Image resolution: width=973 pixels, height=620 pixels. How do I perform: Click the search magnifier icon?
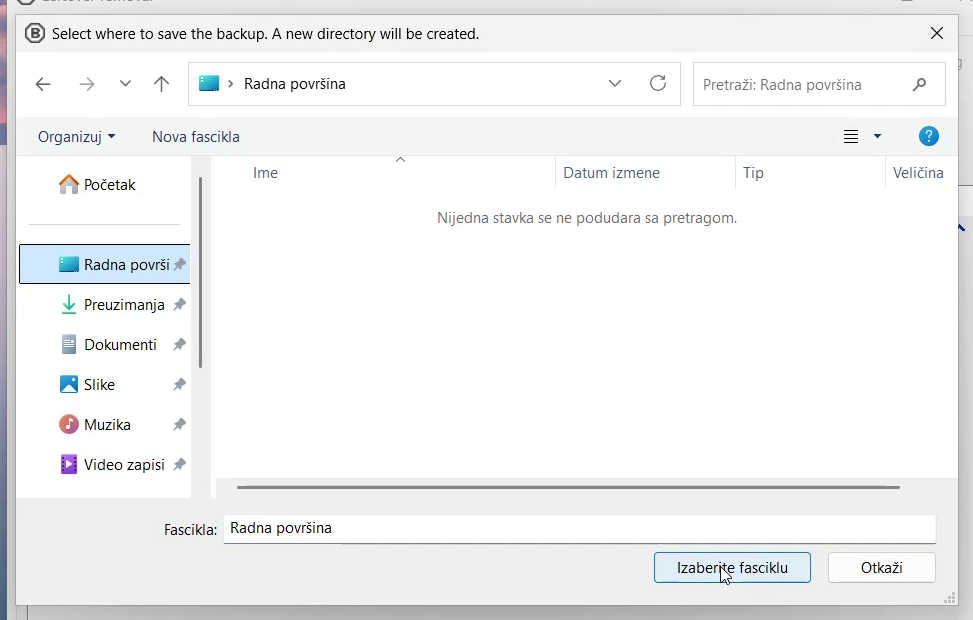click(x=919, y=85)
